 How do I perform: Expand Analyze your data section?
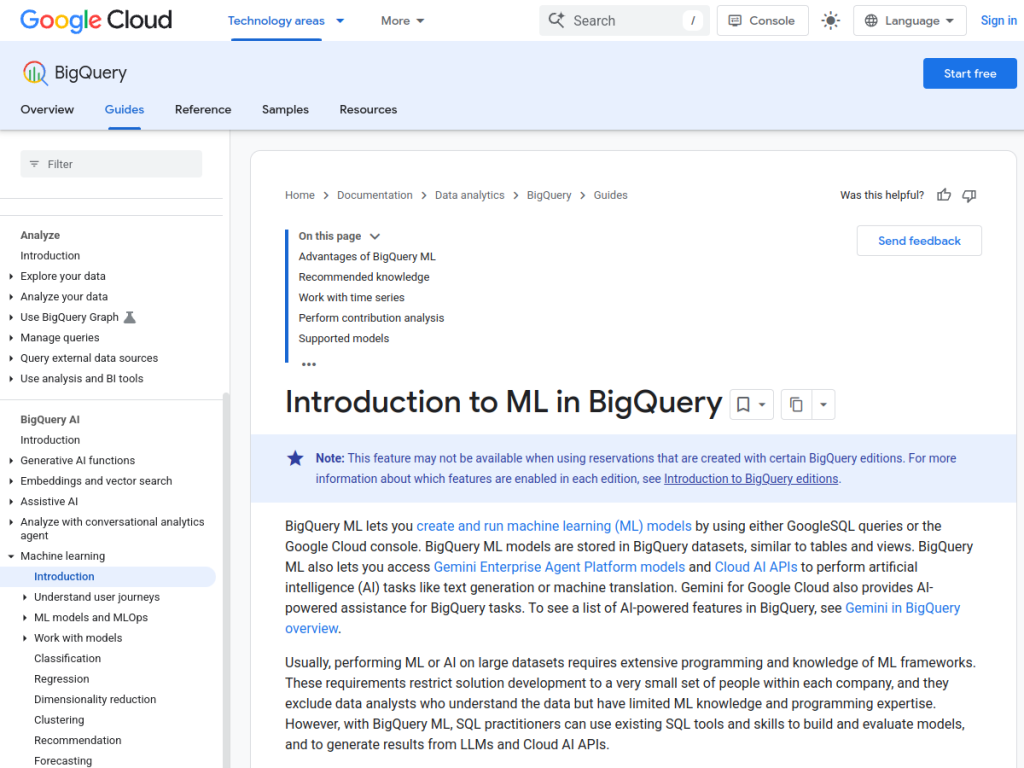[11, 296]
